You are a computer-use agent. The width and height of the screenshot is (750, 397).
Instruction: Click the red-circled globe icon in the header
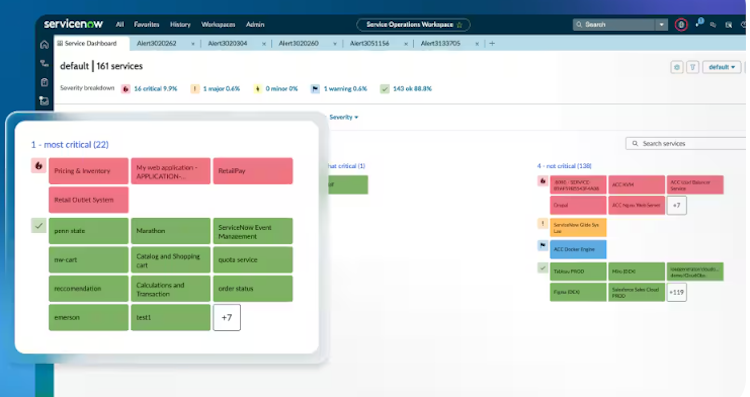click(681, 24)
